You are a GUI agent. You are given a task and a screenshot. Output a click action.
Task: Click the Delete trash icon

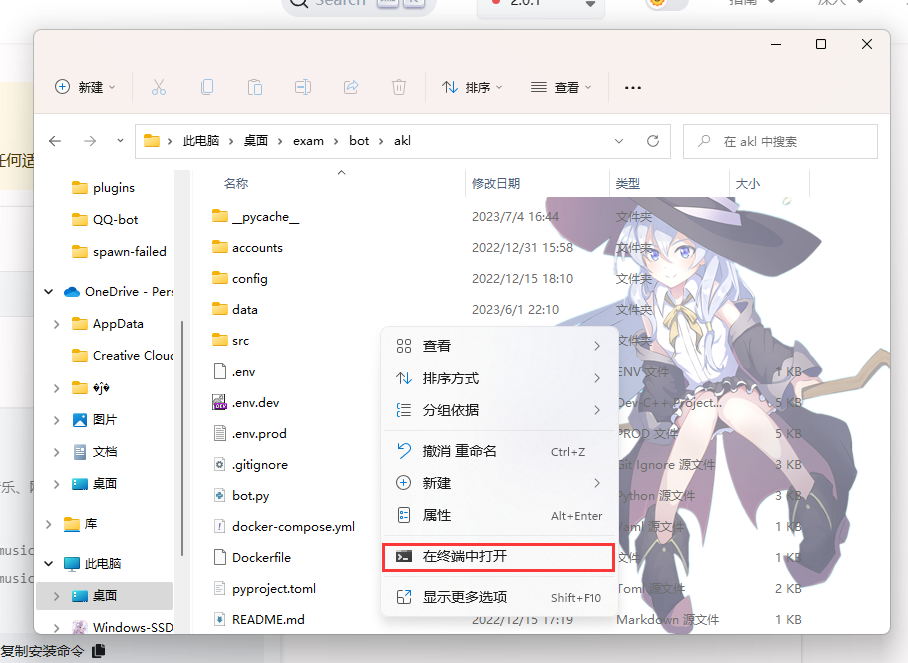coord(399,87)
